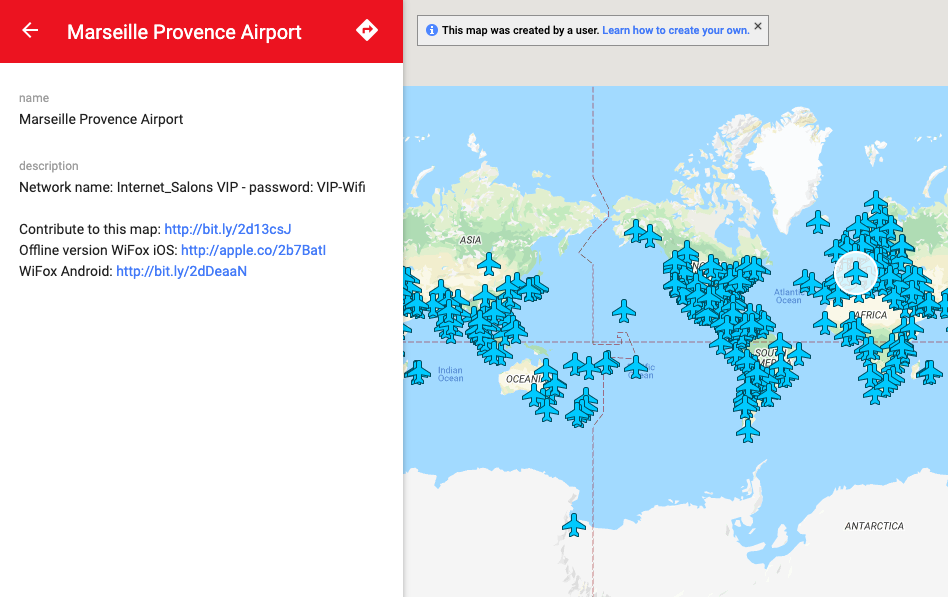Image resolution: width=948 pixels, height=597 pixels.
Task: Click the ANTARCTICA map label
Action: (x=874, y=526)
